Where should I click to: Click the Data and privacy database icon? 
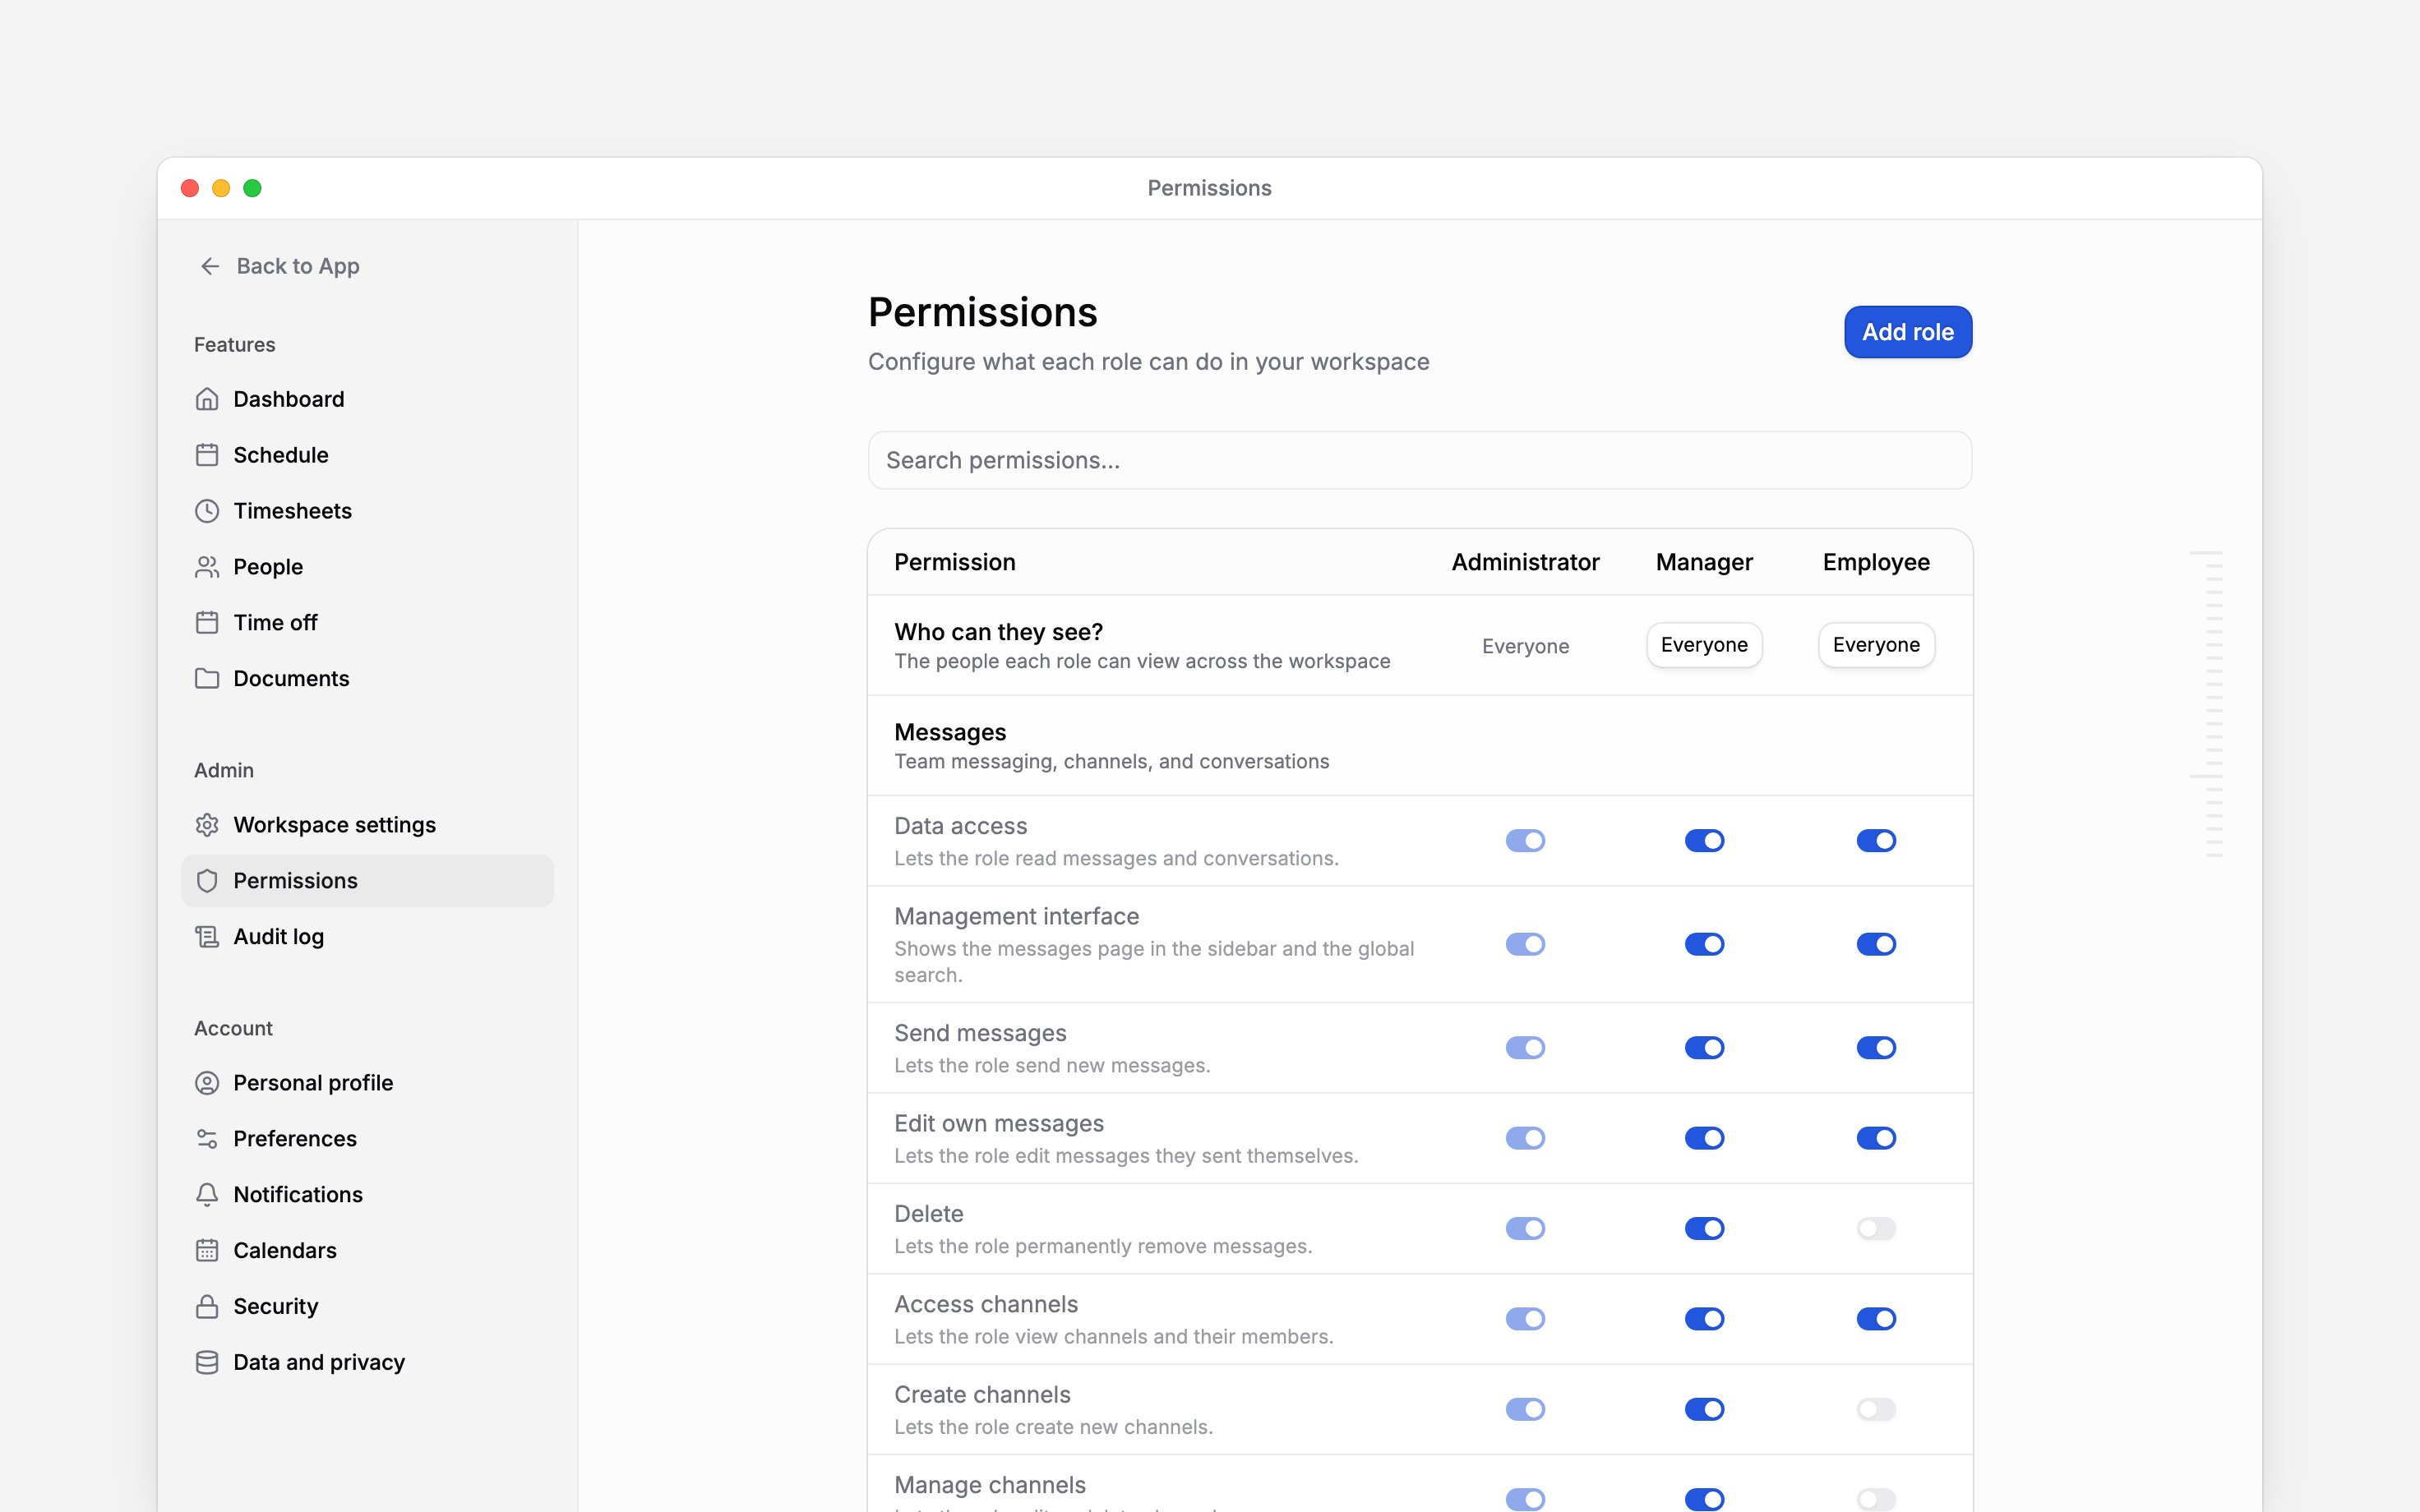[207, 1363]
